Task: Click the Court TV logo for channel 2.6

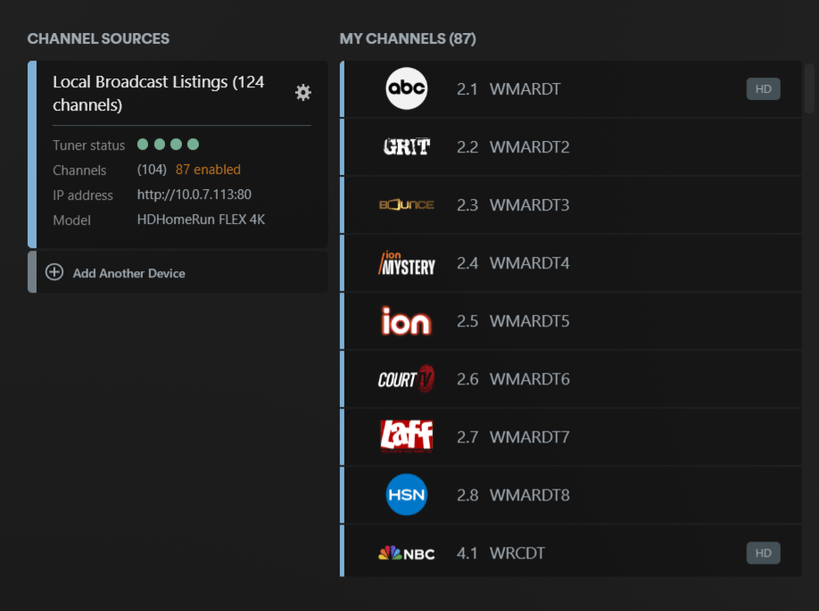Action: click(406, 379)
